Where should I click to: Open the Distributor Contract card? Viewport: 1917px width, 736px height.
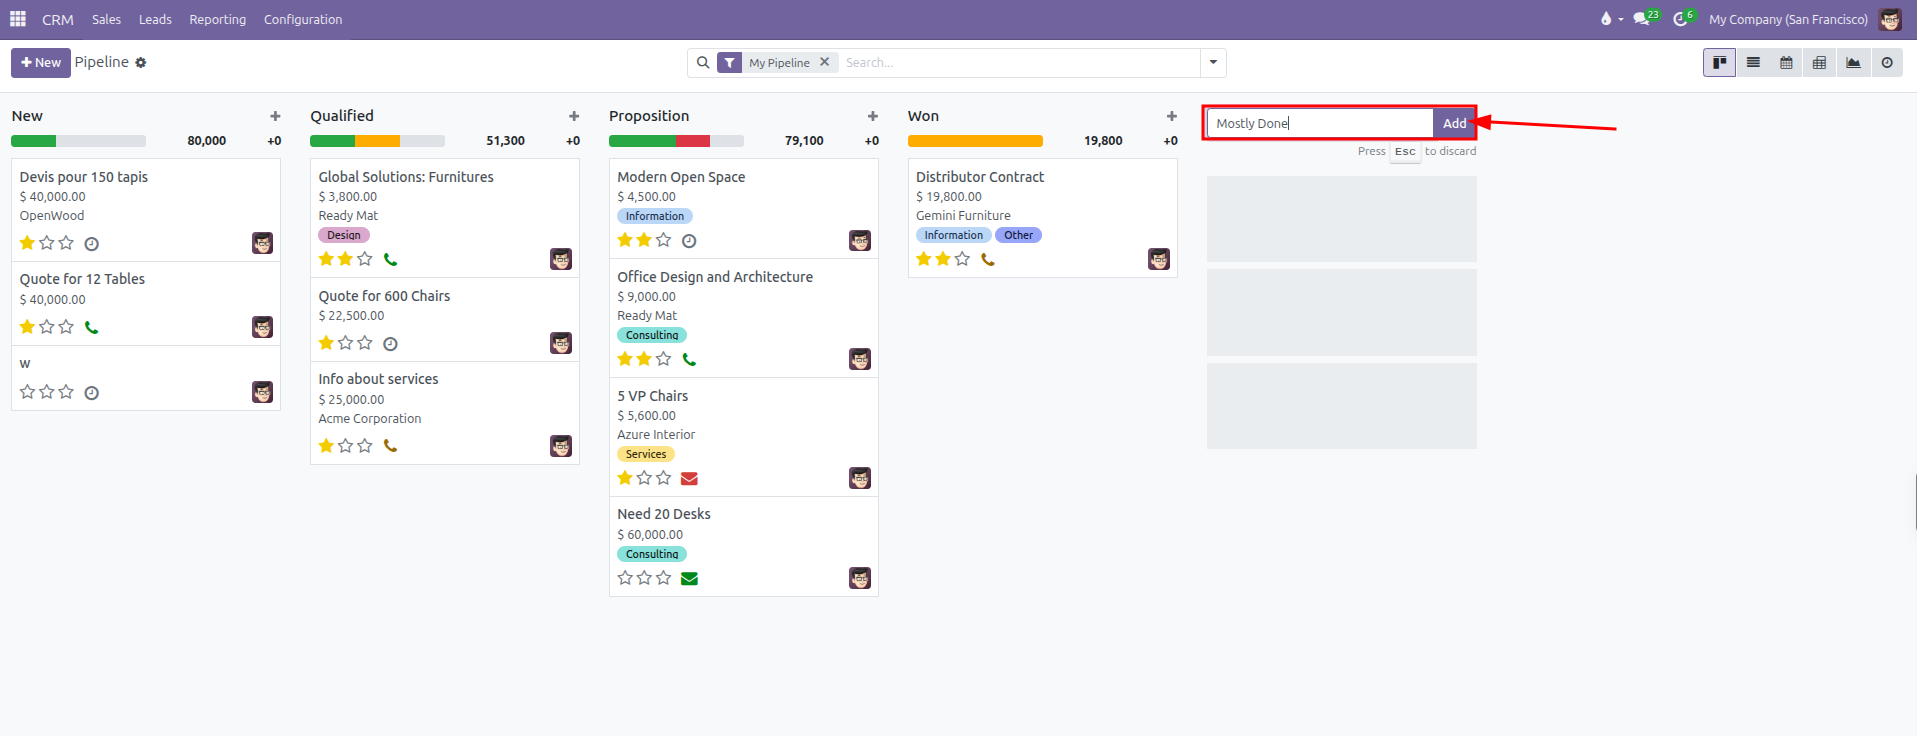pyautogui.click(x=1042, y=218)
